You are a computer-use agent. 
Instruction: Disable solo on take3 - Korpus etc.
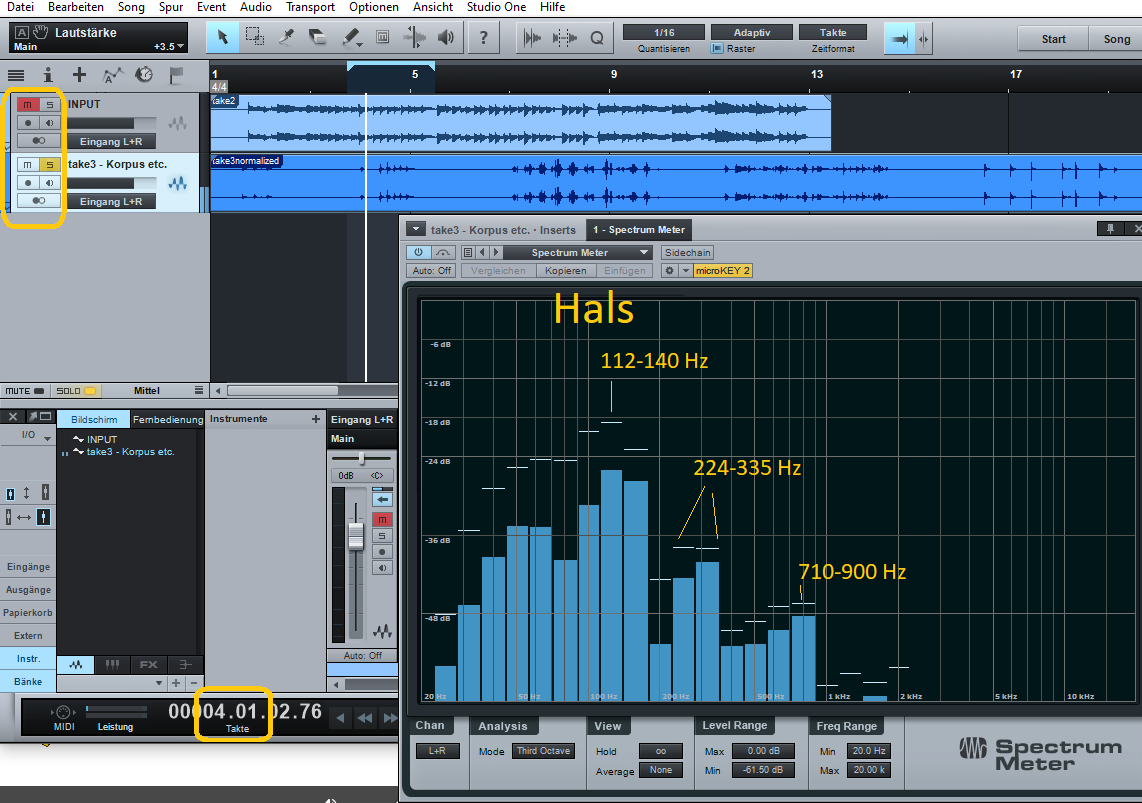pos(50,165)
